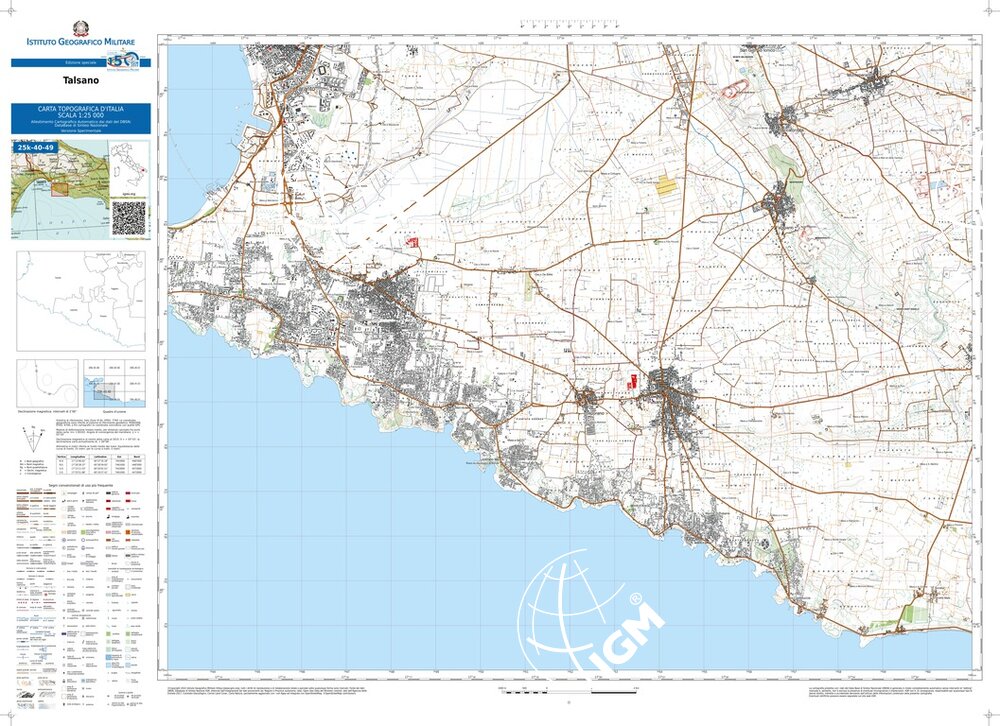The height and width of the screenshot is (726, 1000).
Task: Click the 25k-40-49 sheet code label
Action: (36, 147)
